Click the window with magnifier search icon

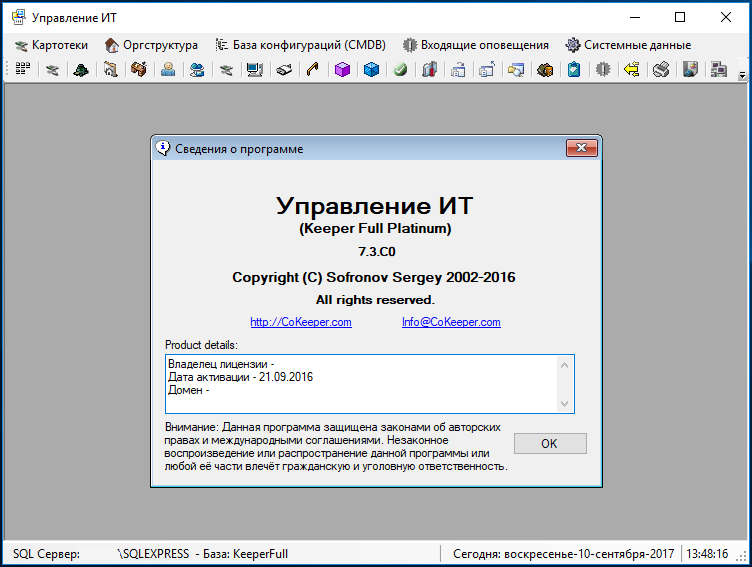tap(516, 70)
